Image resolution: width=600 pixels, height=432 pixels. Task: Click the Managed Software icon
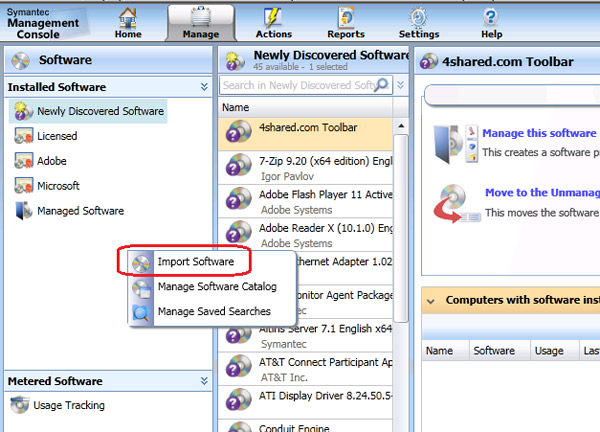pyautogui.click(x=24, y=211)
